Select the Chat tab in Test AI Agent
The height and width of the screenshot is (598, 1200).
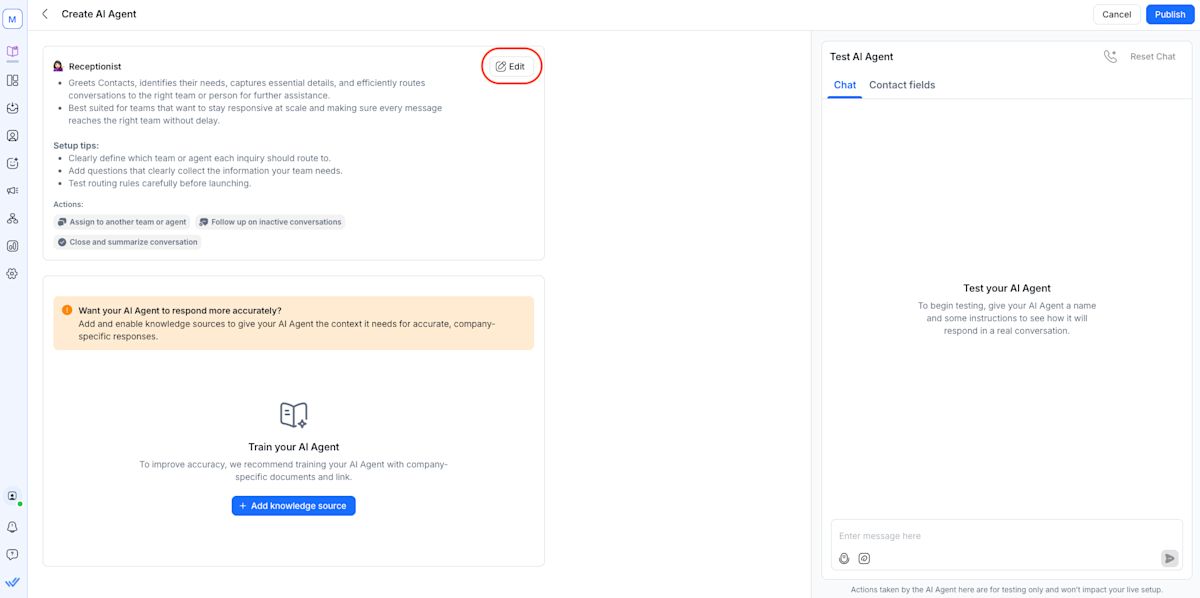(844, 85)
